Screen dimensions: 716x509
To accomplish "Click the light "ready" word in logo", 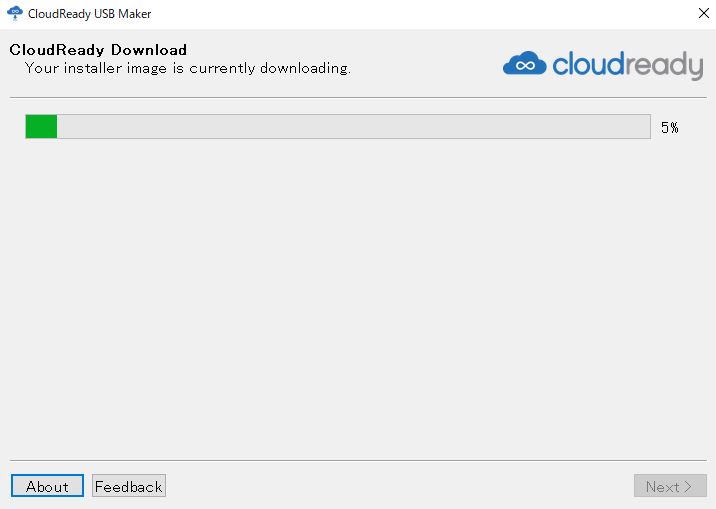I will [x=665, y=66].
